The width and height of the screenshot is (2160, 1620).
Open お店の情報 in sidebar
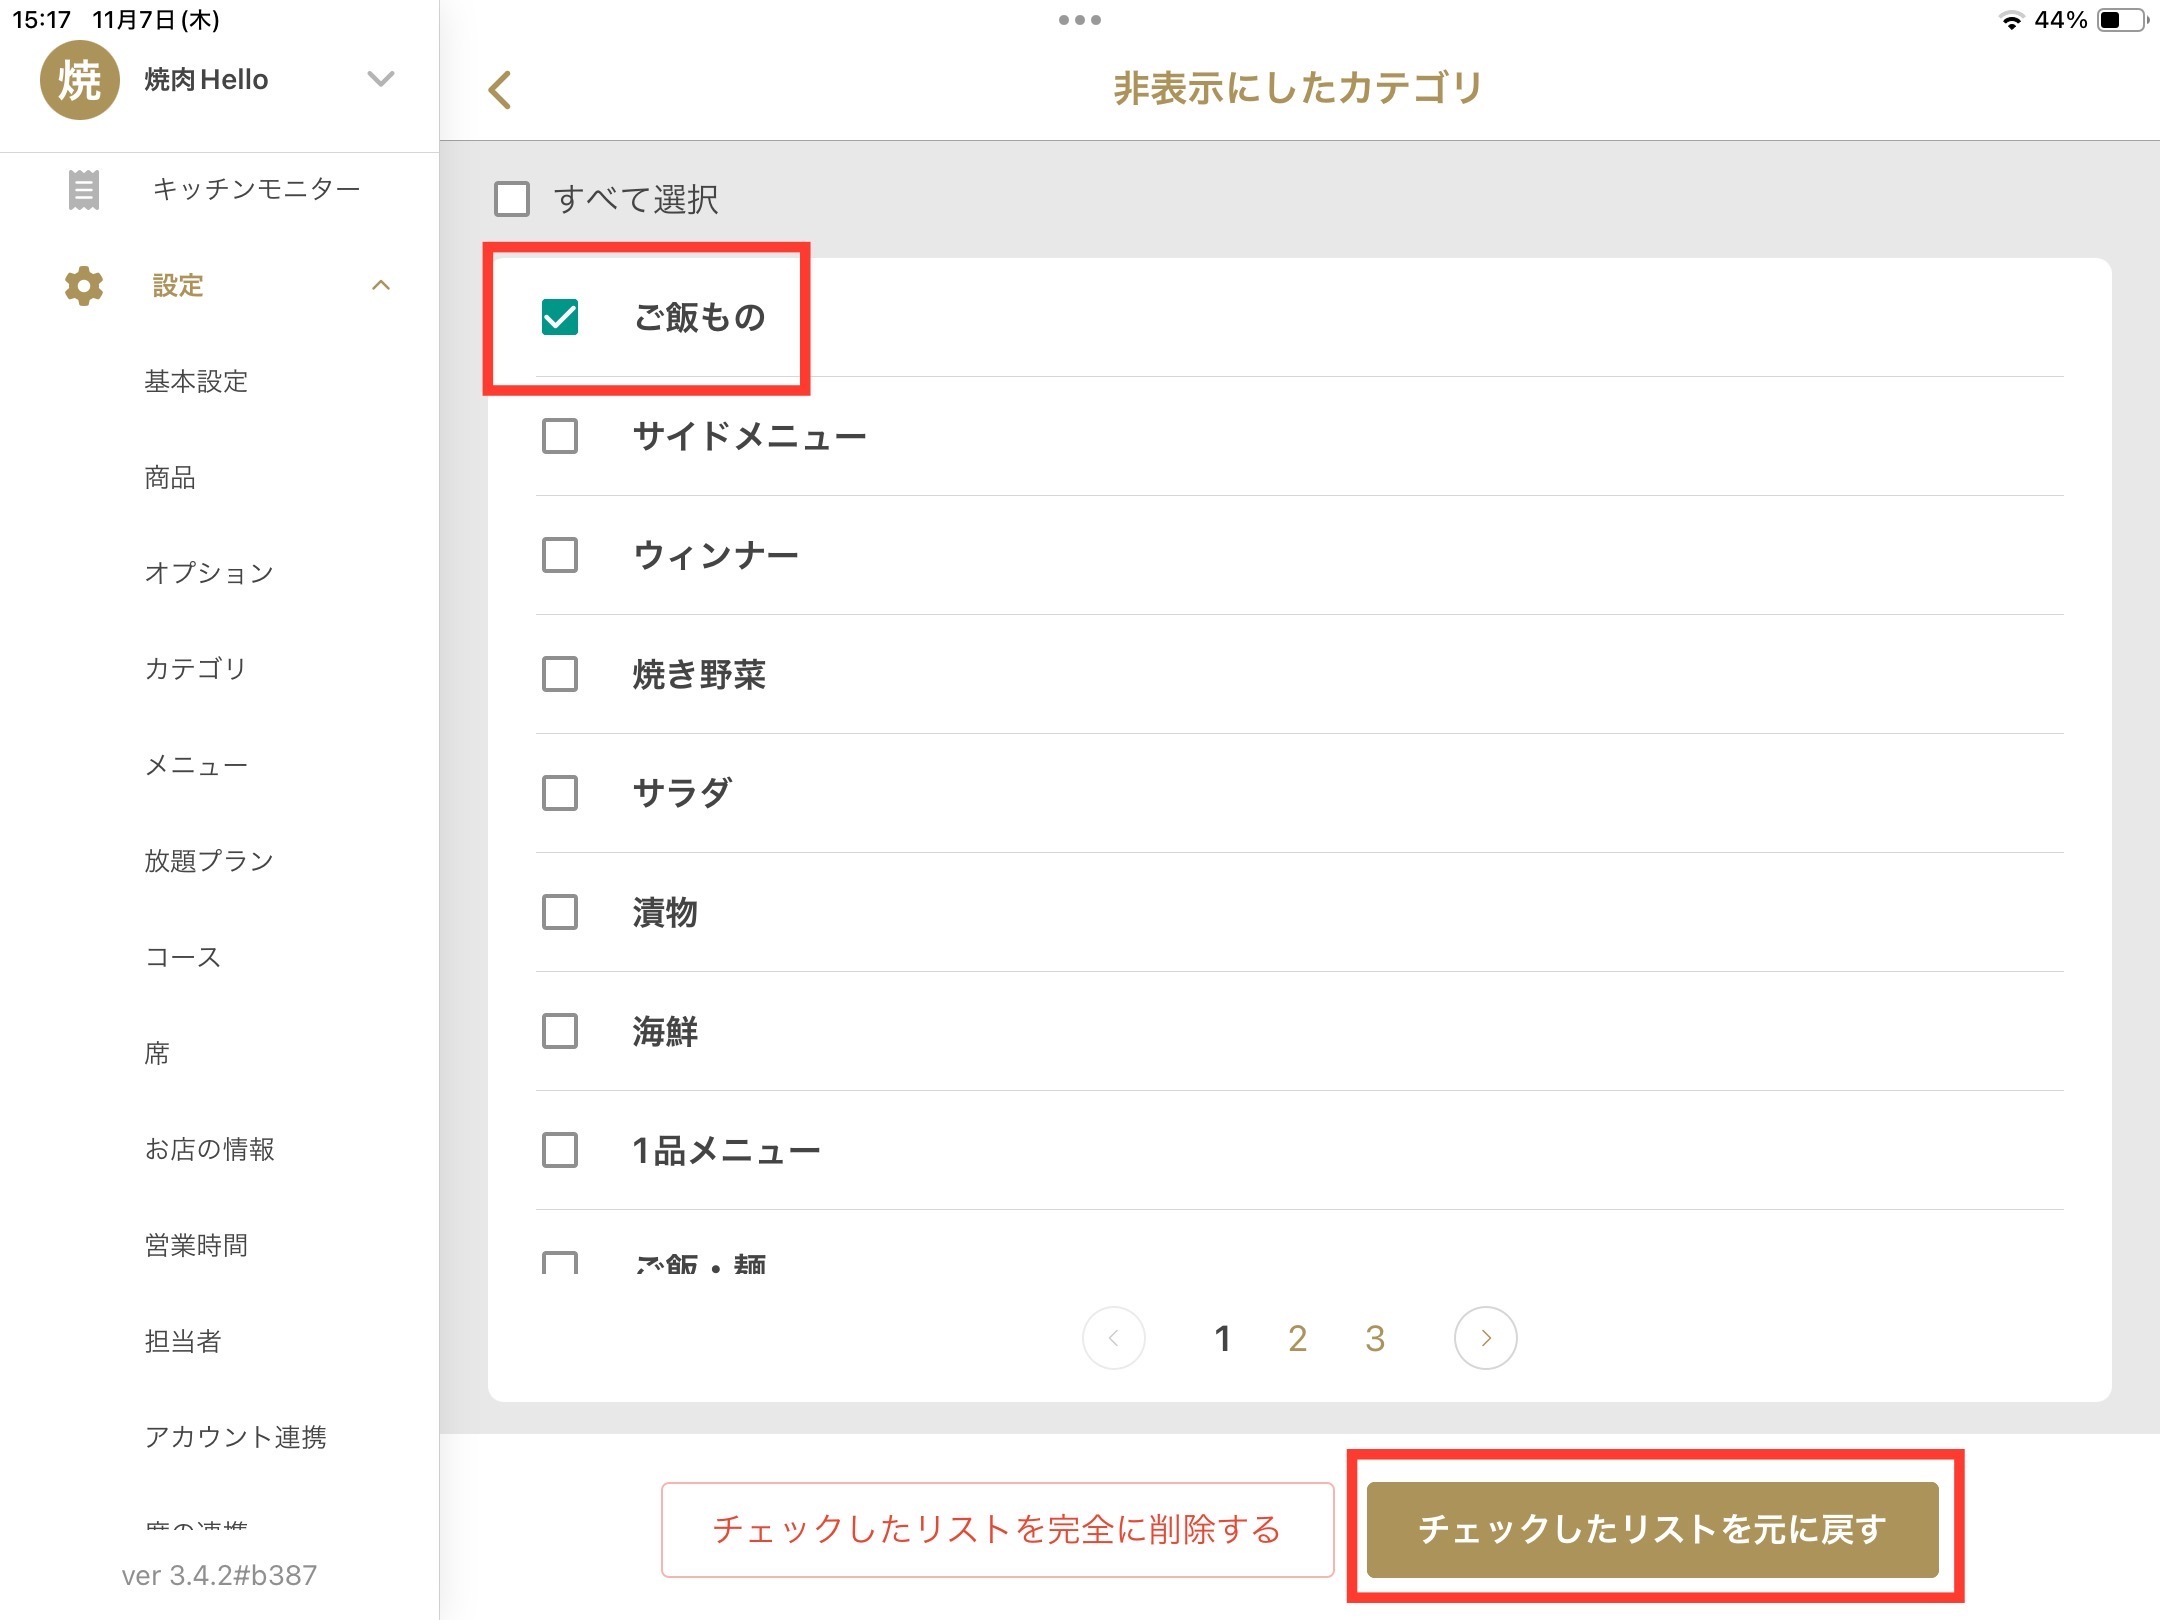(x=210, y=1149)
